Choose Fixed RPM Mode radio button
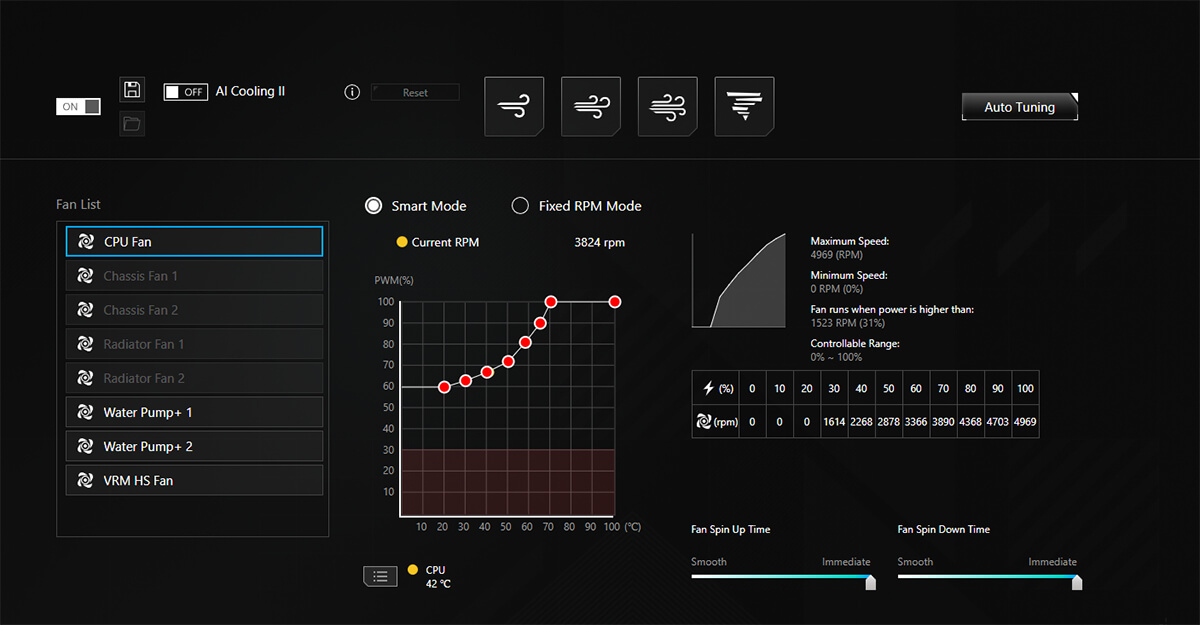This screenshot has width=1200, height=625. click(520, 206)
